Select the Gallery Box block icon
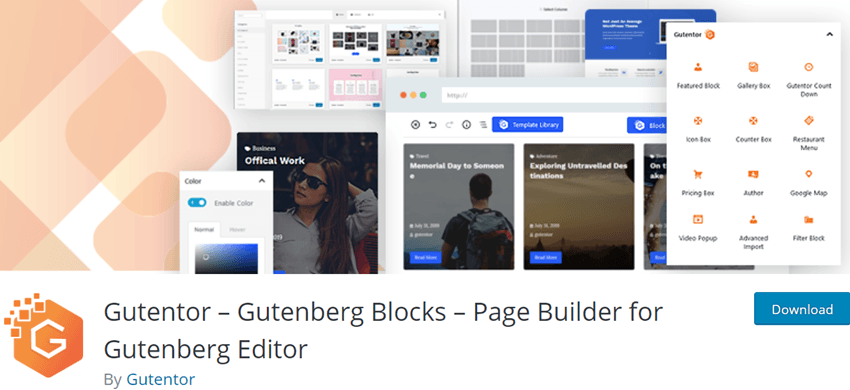This screenshot has height=390, width=850. [753, 67]
